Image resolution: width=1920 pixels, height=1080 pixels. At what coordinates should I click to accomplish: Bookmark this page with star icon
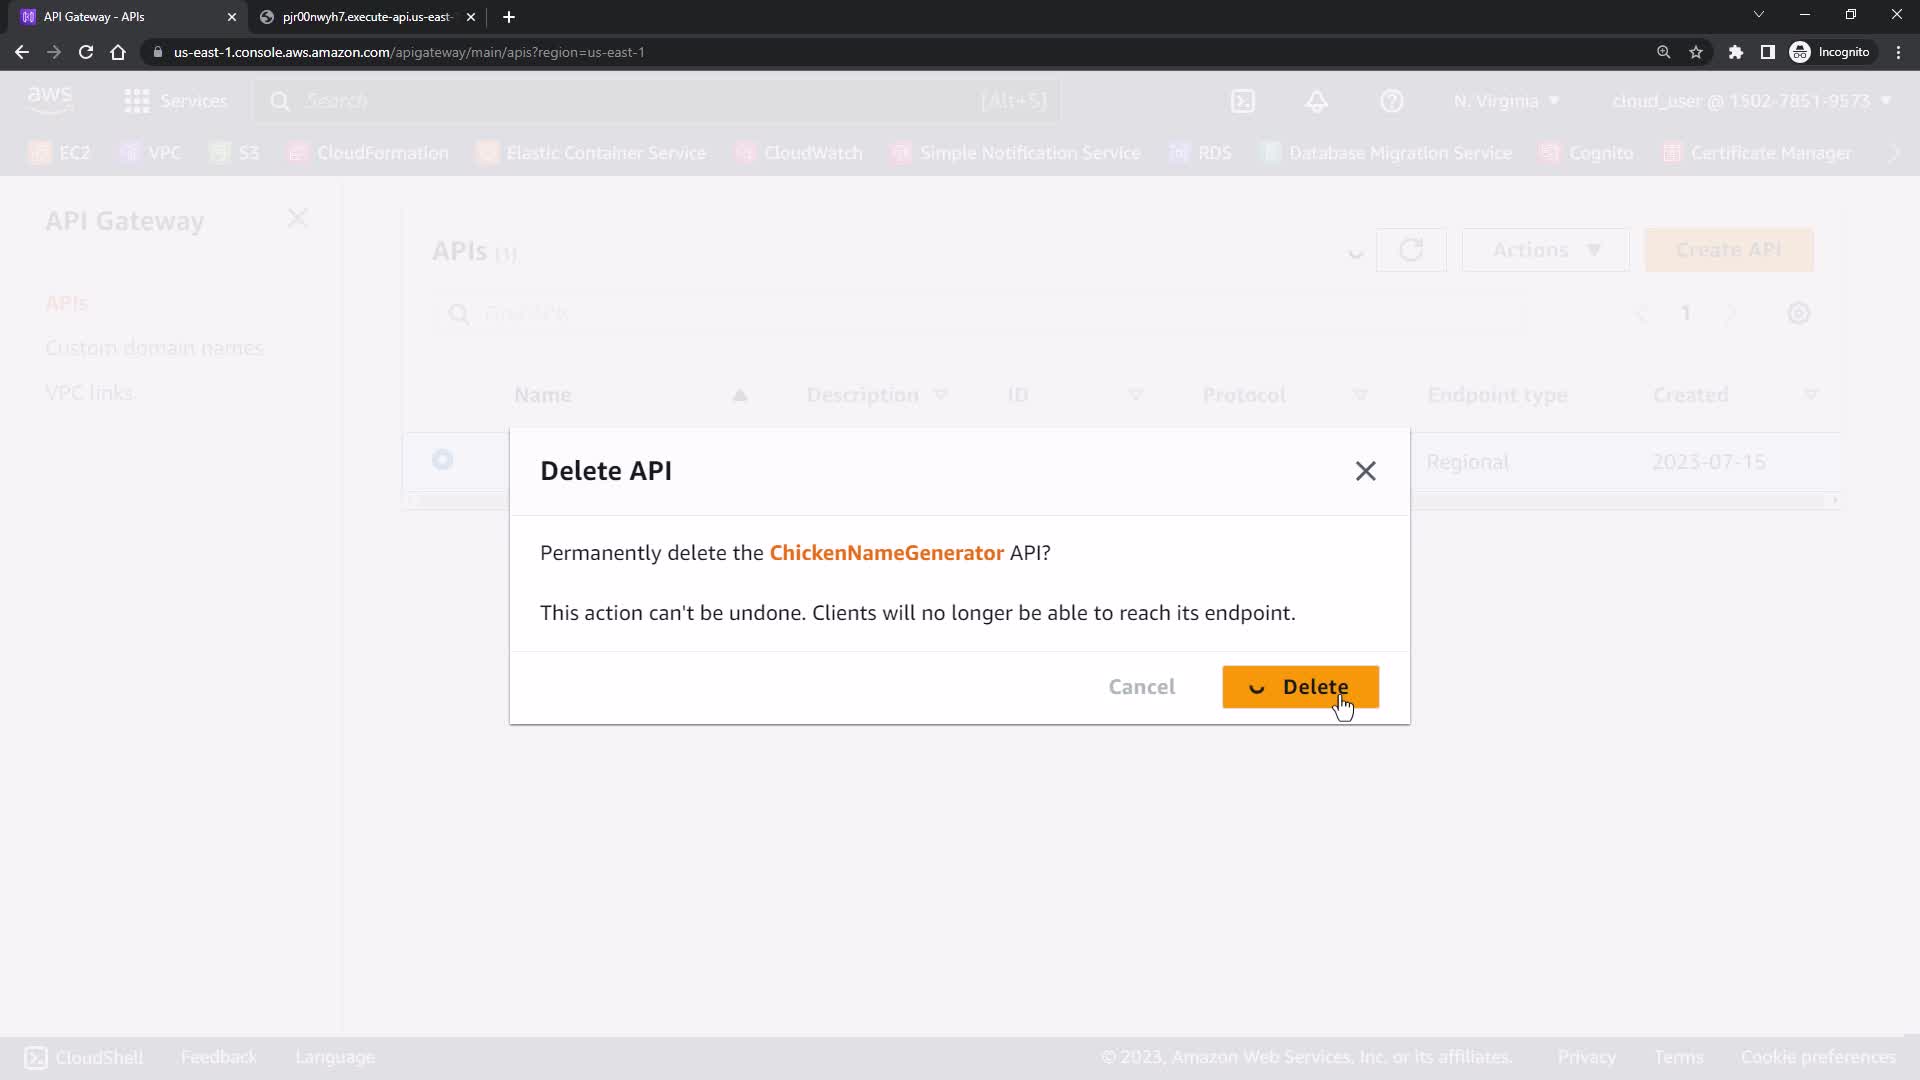pyautogui.click(x=1696, y=52)
